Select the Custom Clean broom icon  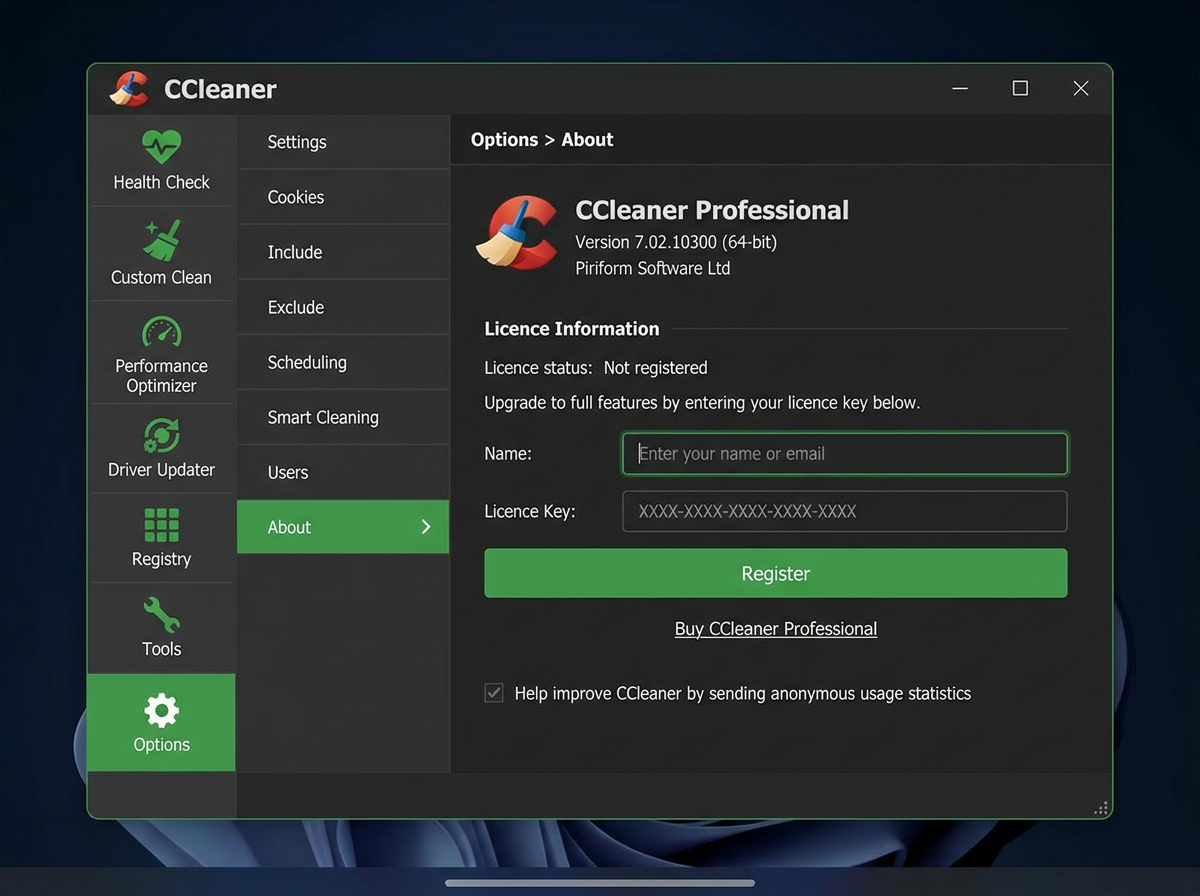click(x=161, y=240)
